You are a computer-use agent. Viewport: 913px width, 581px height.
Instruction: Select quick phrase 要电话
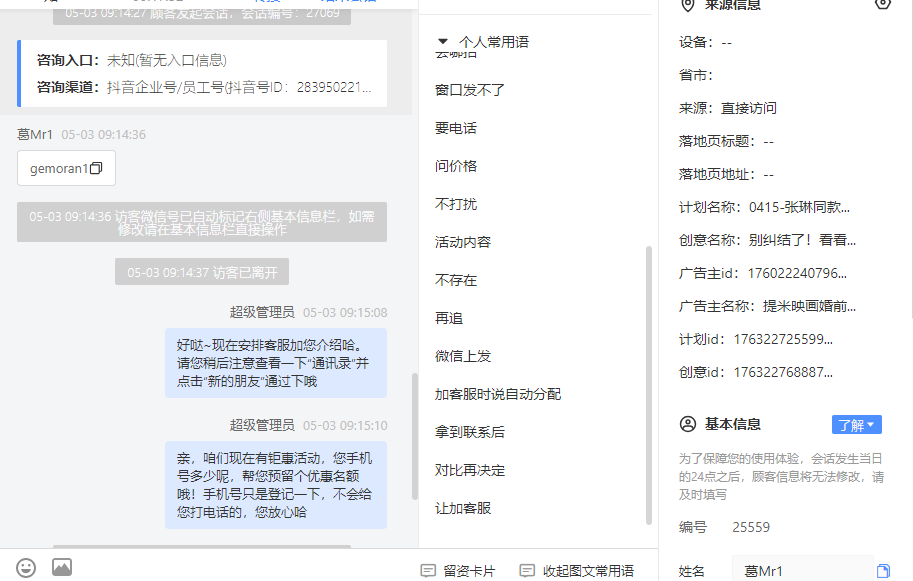click(x=455, y=128)
